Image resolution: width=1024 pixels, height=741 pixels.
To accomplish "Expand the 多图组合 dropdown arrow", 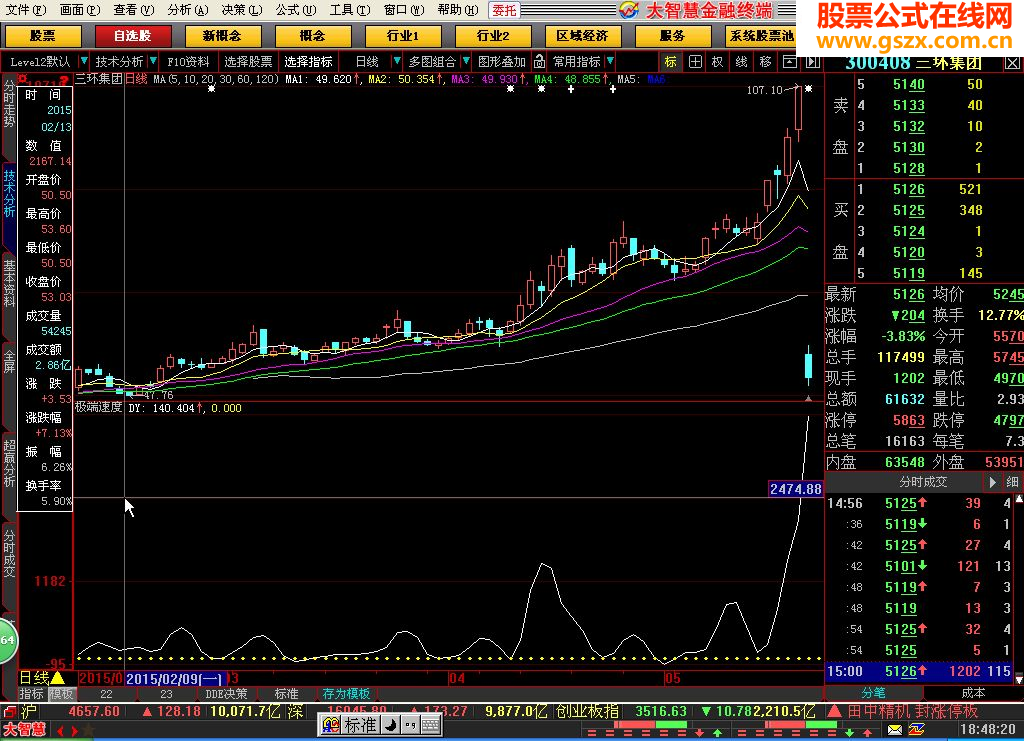I will click(x=466, y=61).
